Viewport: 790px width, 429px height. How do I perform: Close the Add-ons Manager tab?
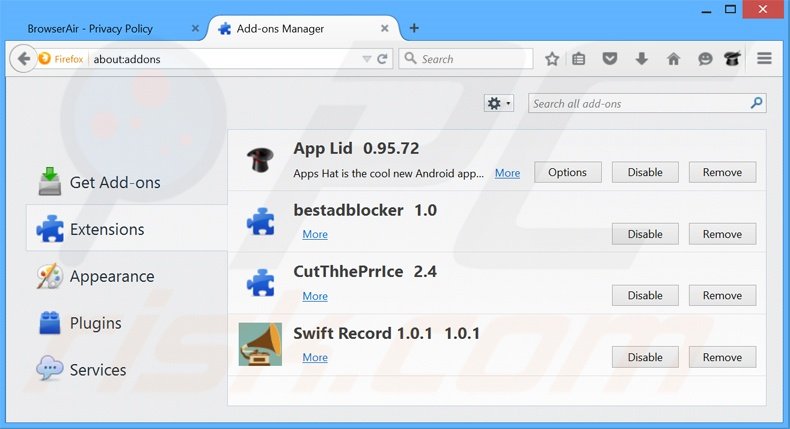384,29
